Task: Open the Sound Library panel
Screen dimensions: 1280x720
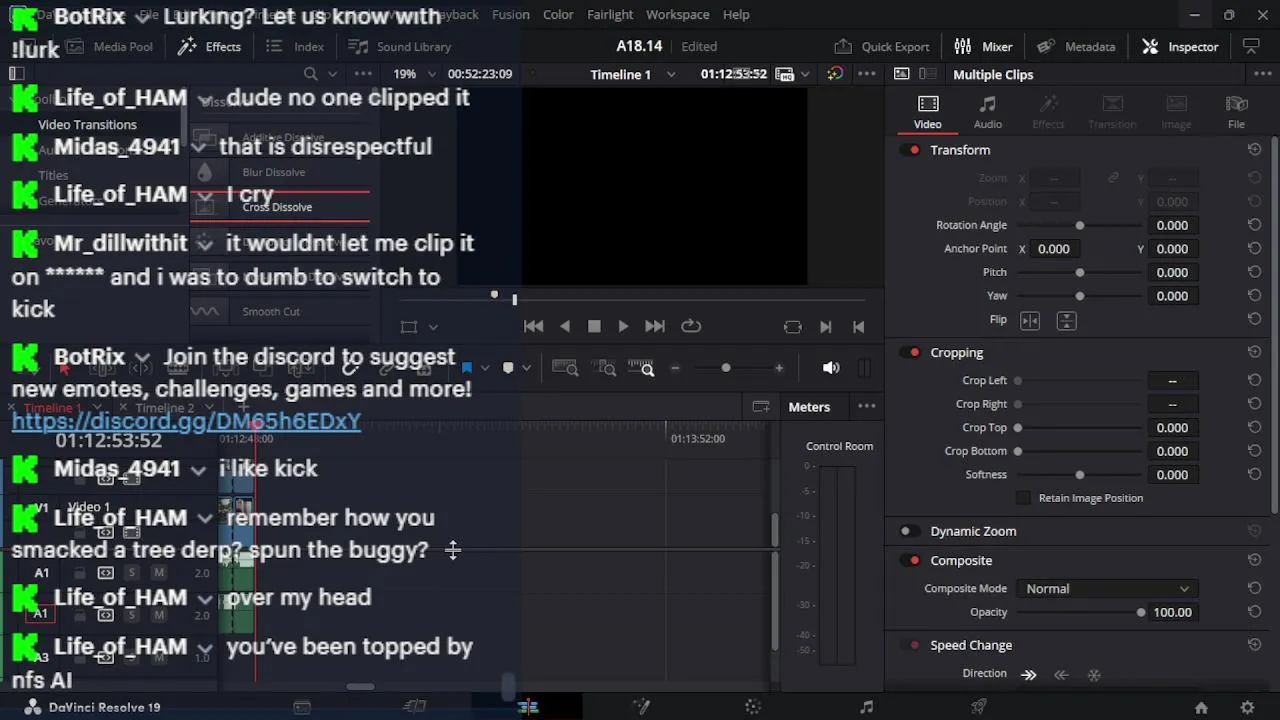Action: (x=400, y=46)
